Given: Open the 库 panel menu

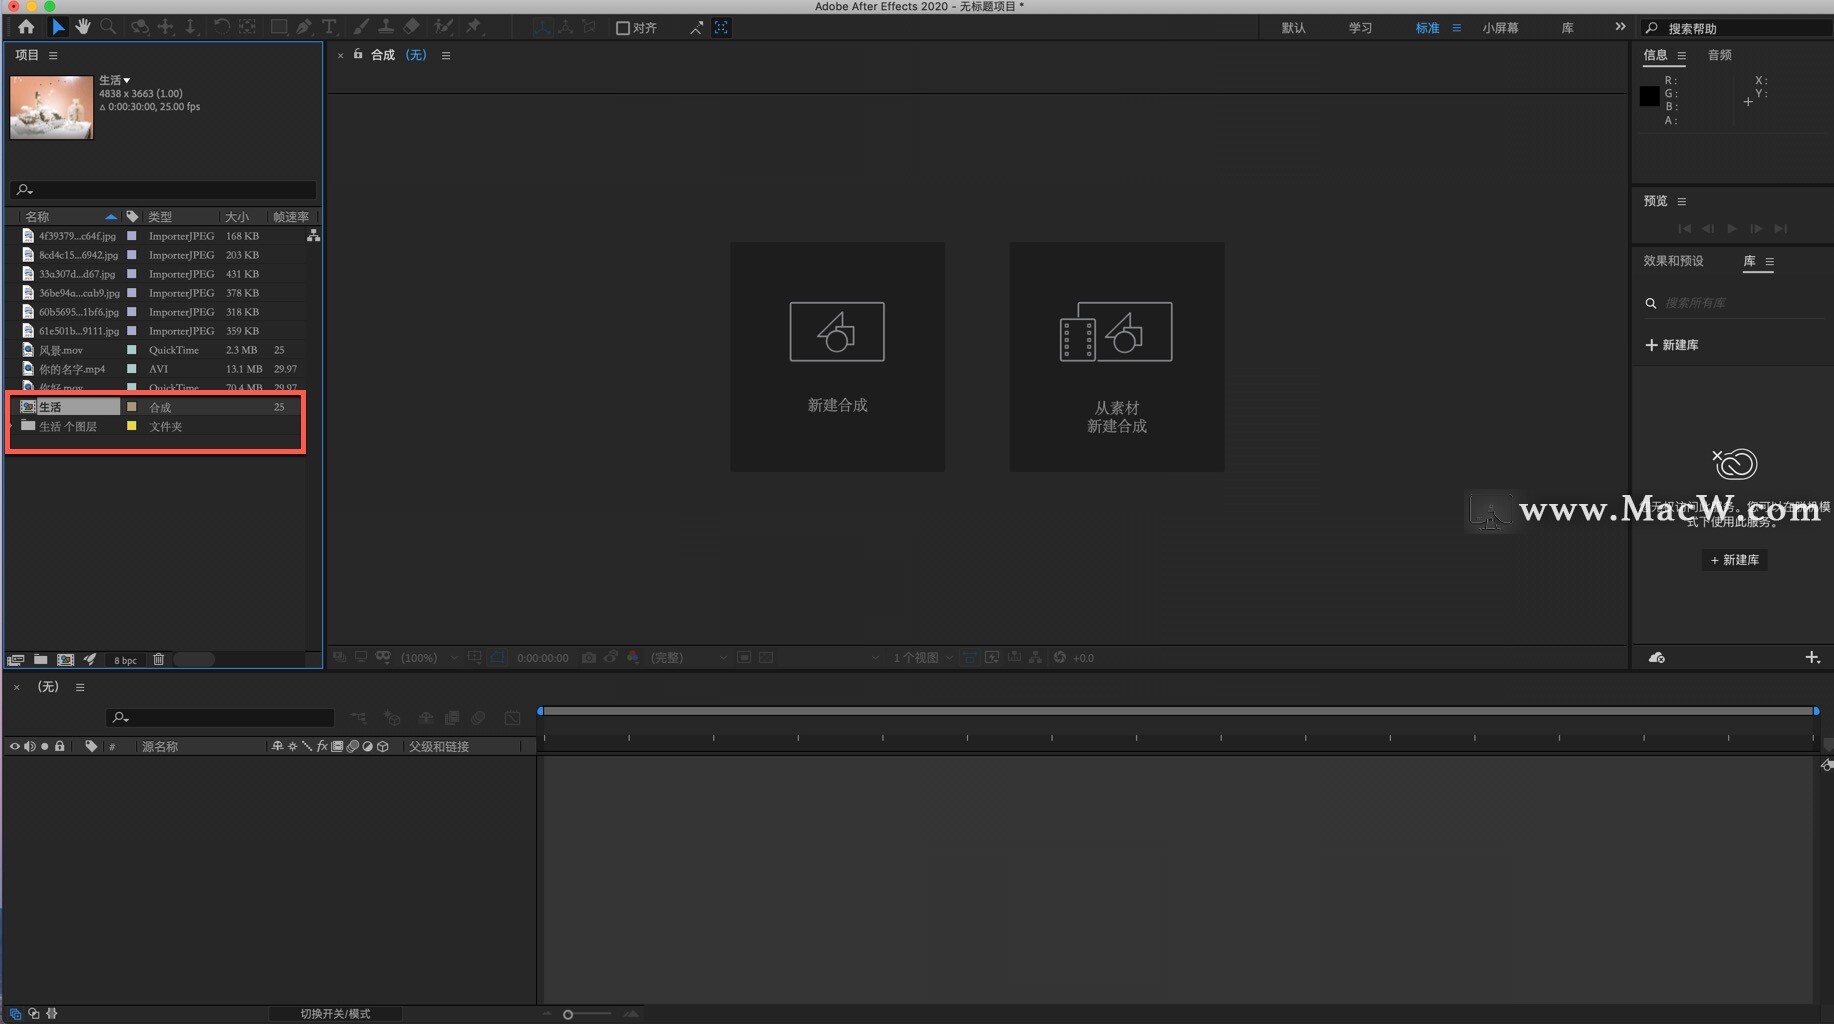Looking at the screenshot, I should point(1770,262).
